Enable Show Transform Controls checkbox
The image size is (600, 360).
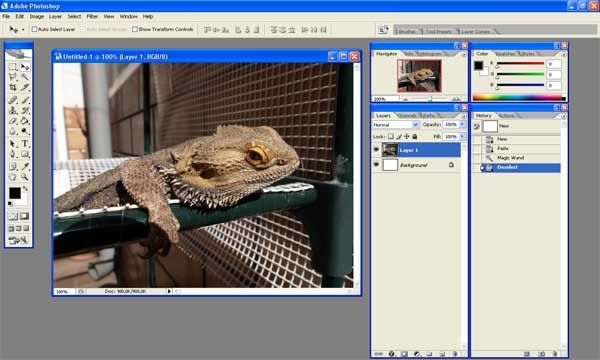(x=135, y=29)
